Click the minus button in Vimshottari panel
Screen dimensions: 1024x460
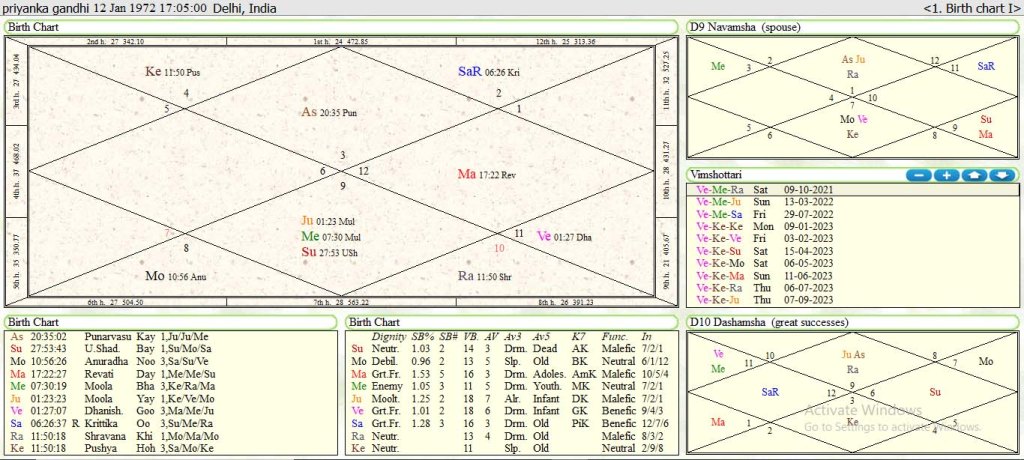pos(918,175)
